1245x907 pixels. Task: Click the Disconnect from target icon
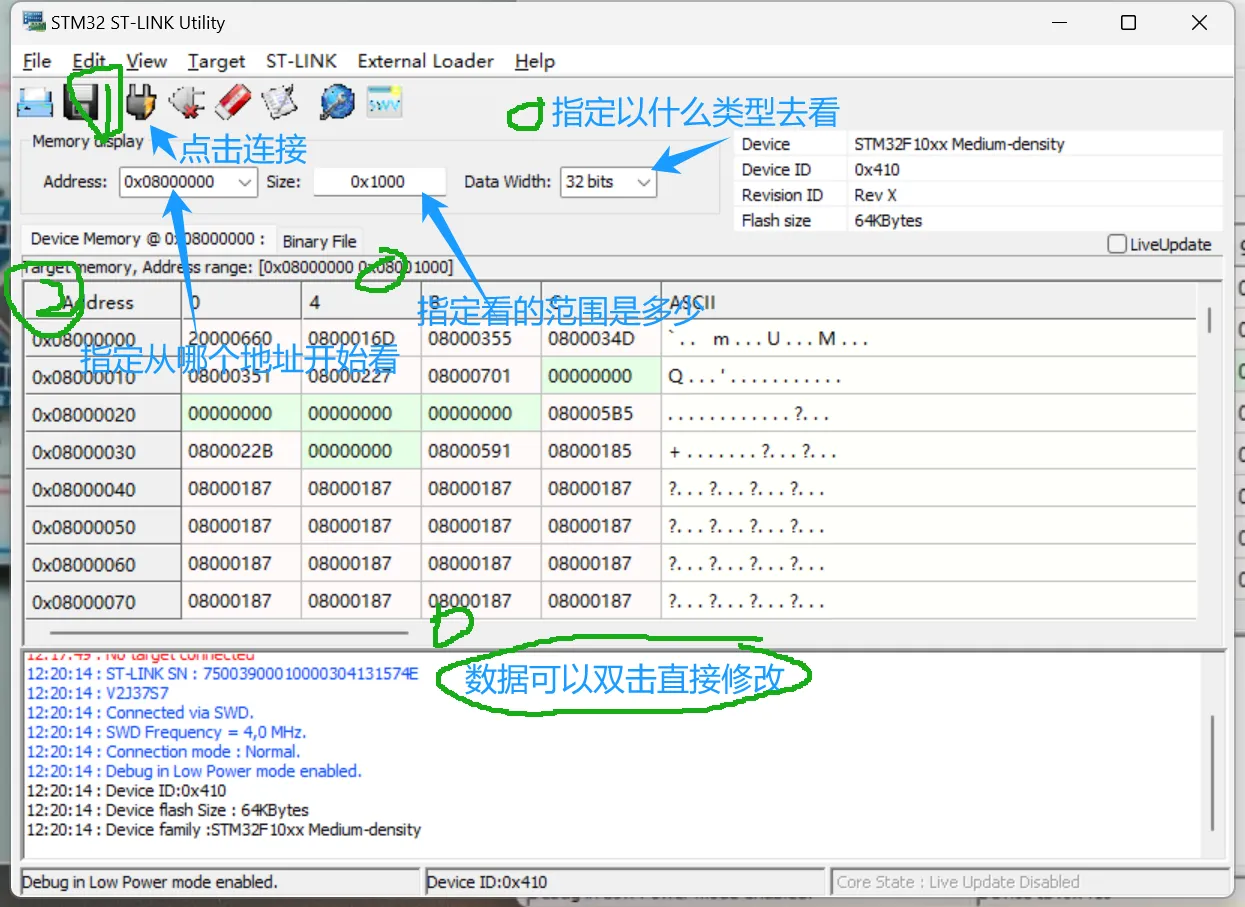point(187,101)
